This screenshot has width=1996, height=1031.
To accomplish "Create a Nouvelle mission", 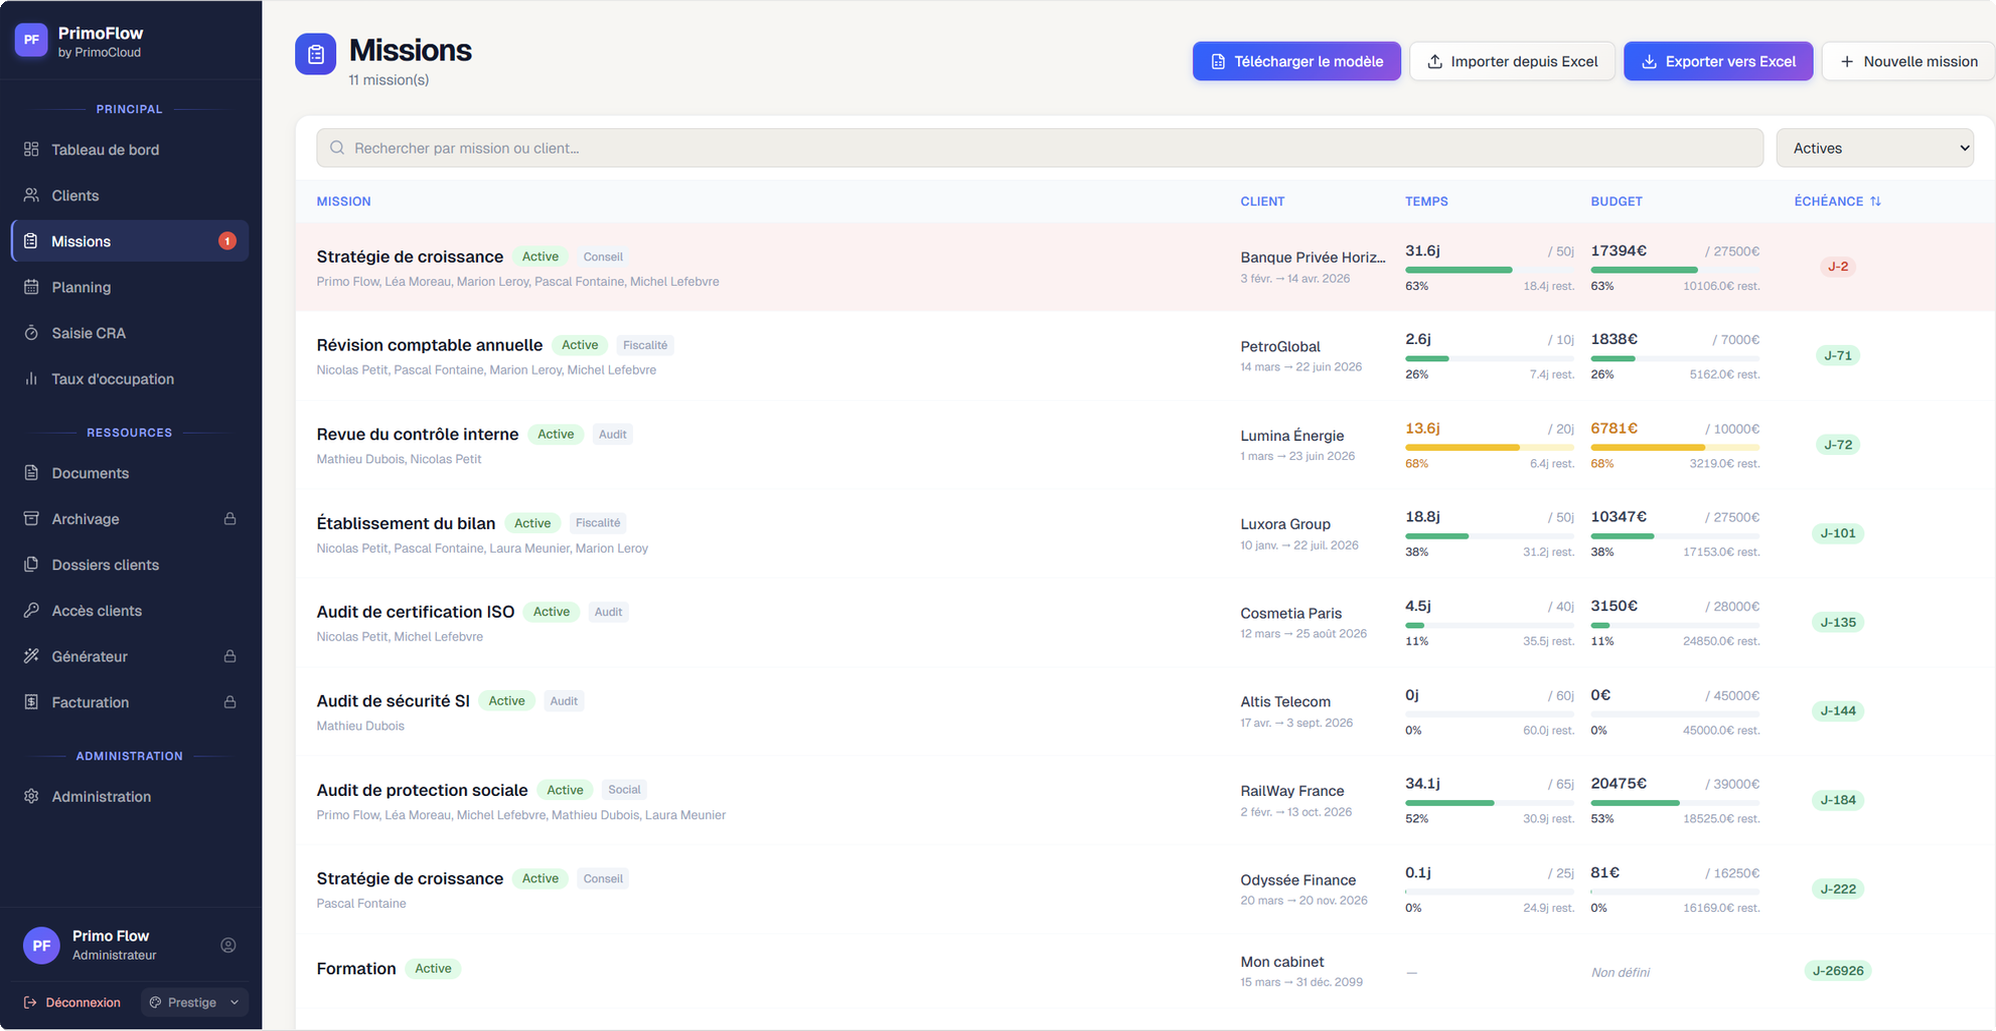I will 1908,61.
